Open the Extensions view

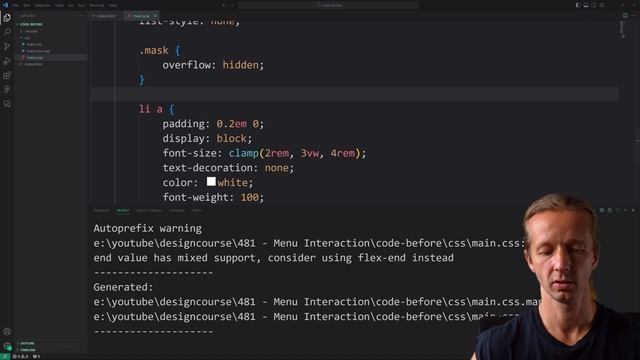(7, 76)
